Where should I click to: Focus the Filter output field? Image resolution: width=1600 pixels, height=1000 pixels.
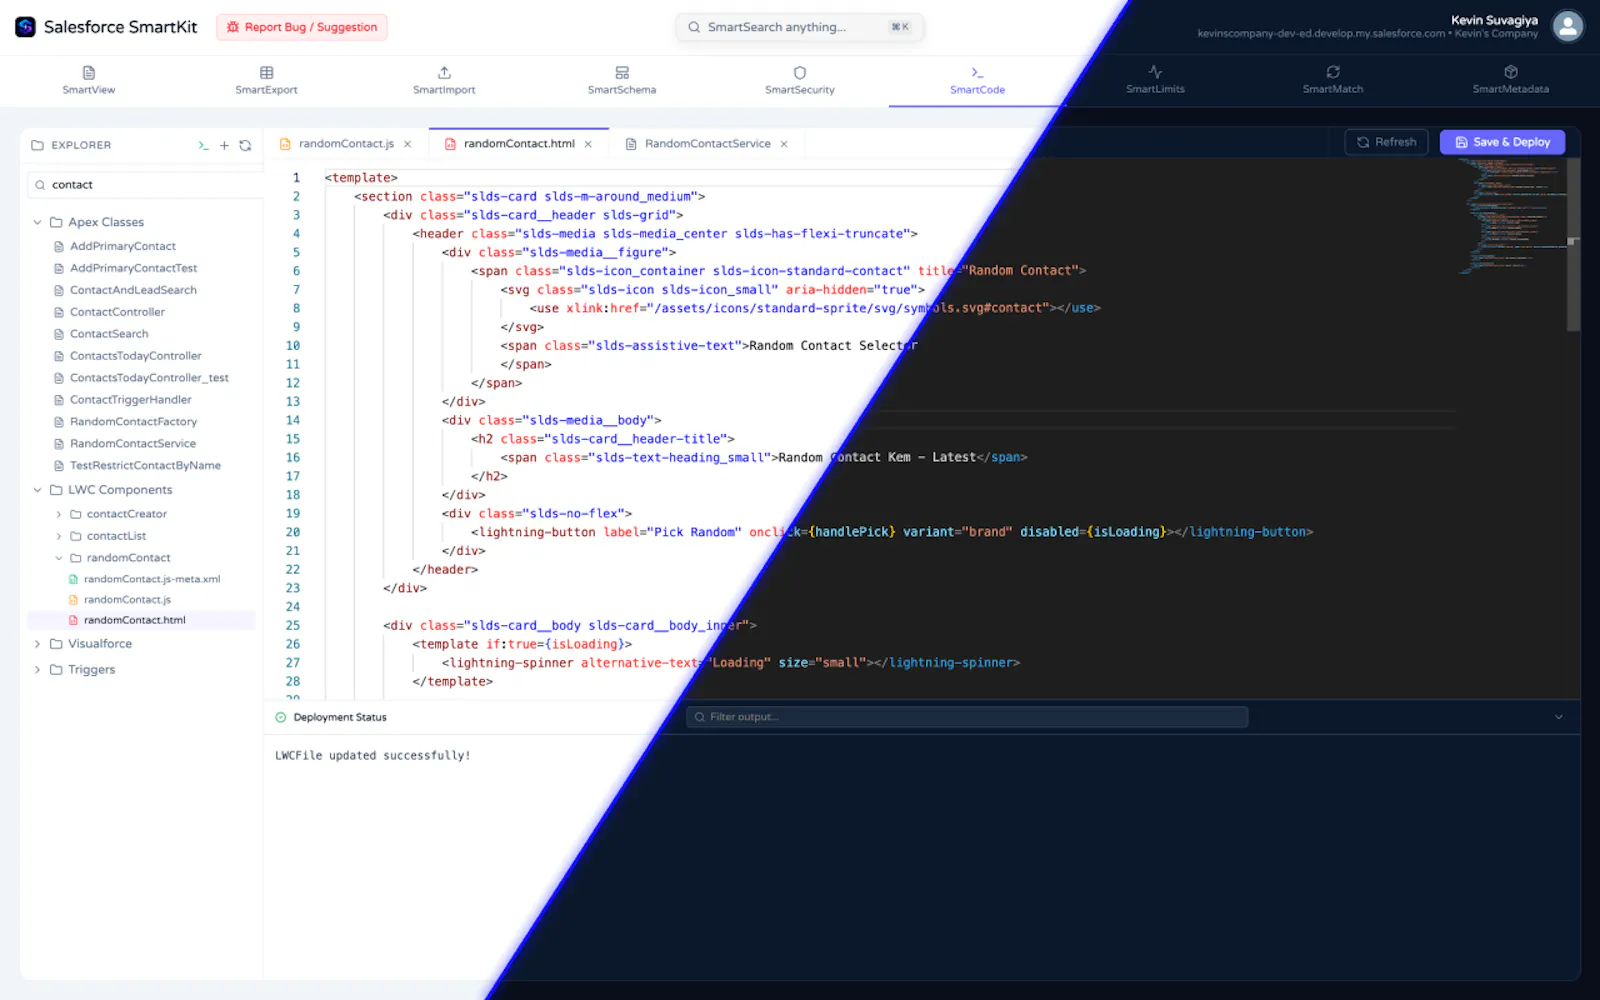point(967,717)
